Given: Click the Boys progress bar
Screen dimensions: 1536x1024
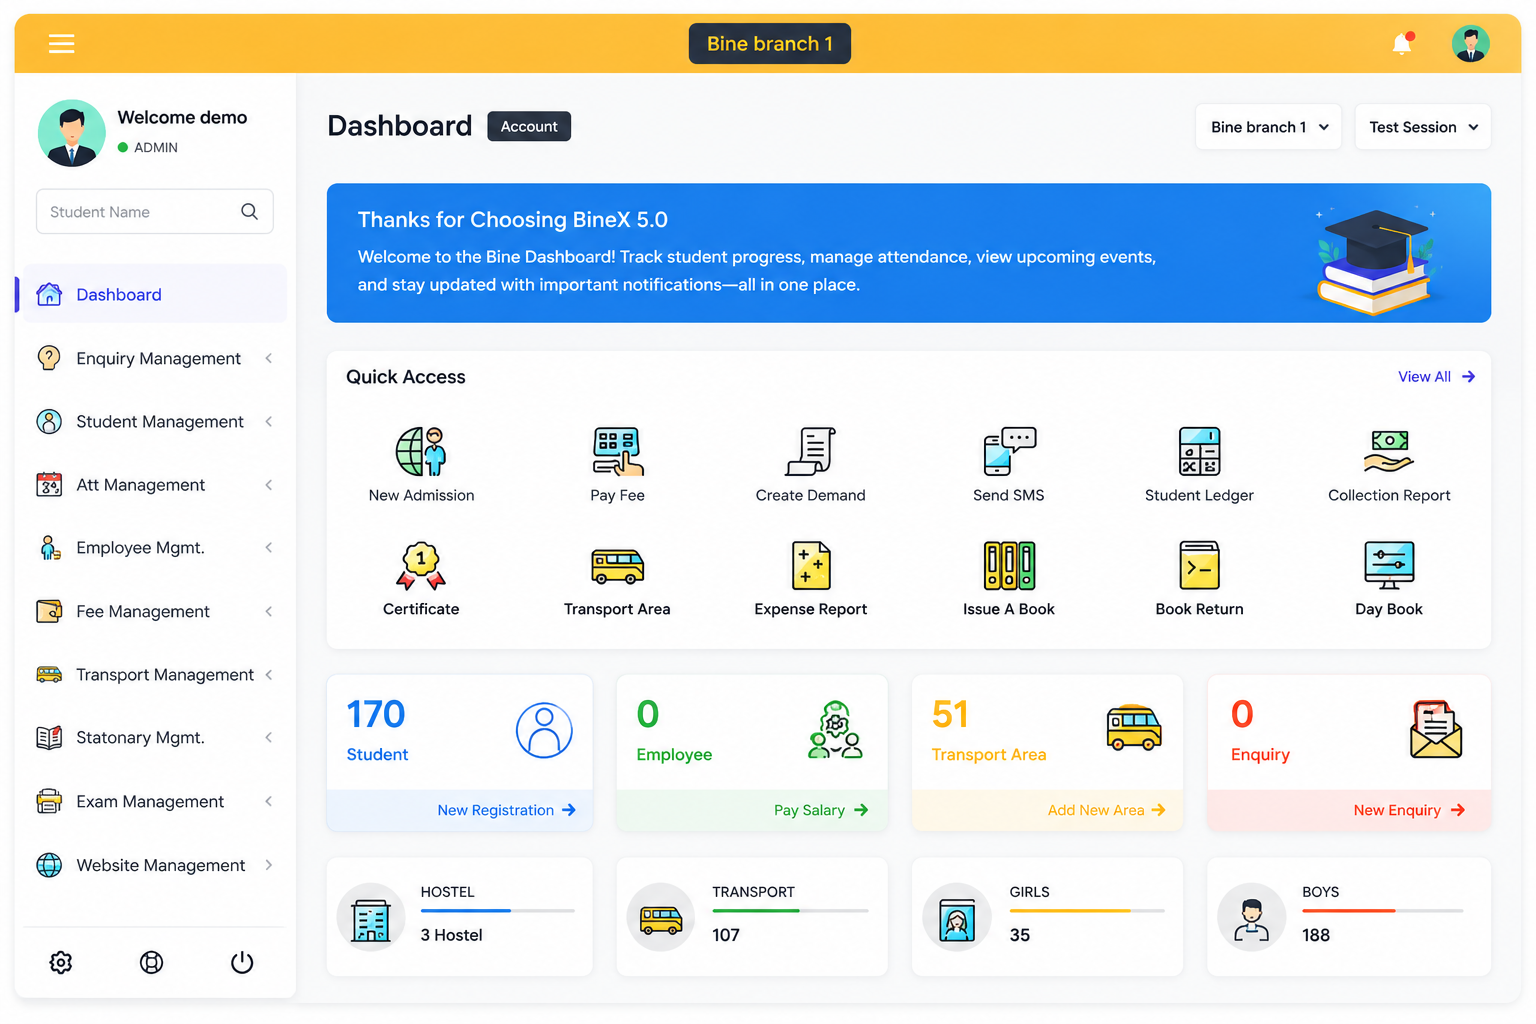Looking at the screenshot, I should coord(1383,911).
